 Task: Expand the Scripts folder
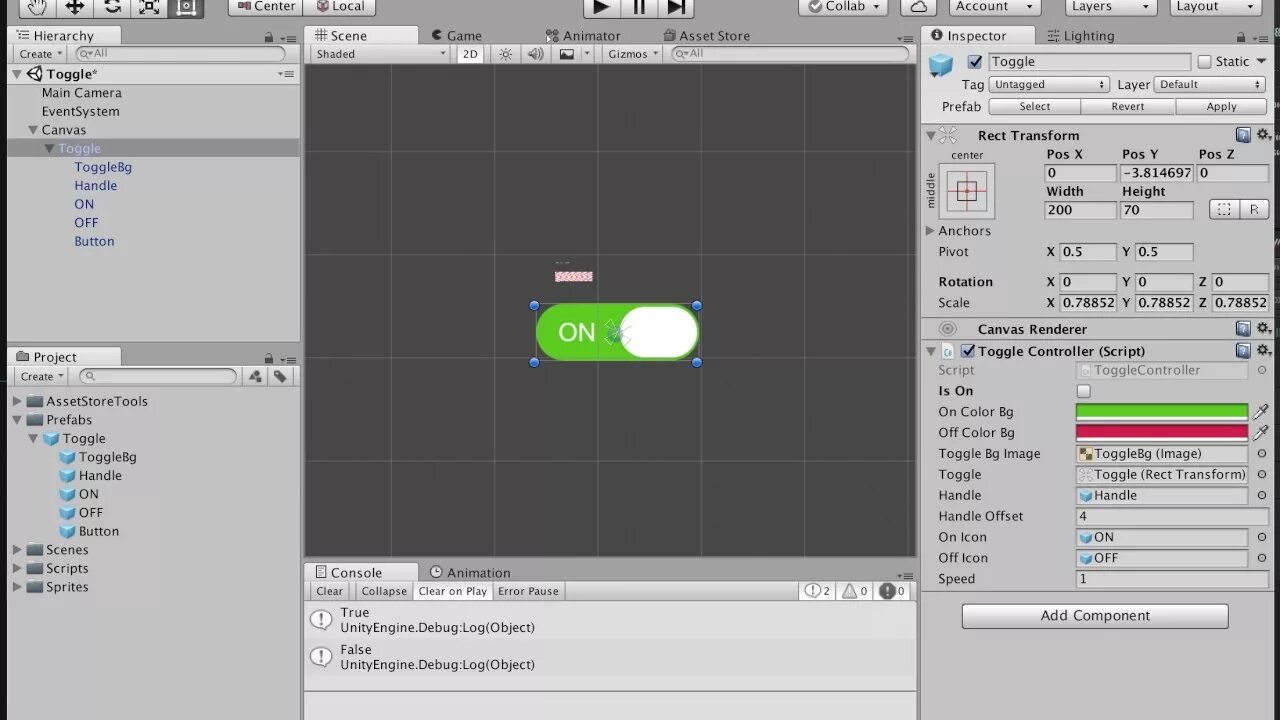17,569
